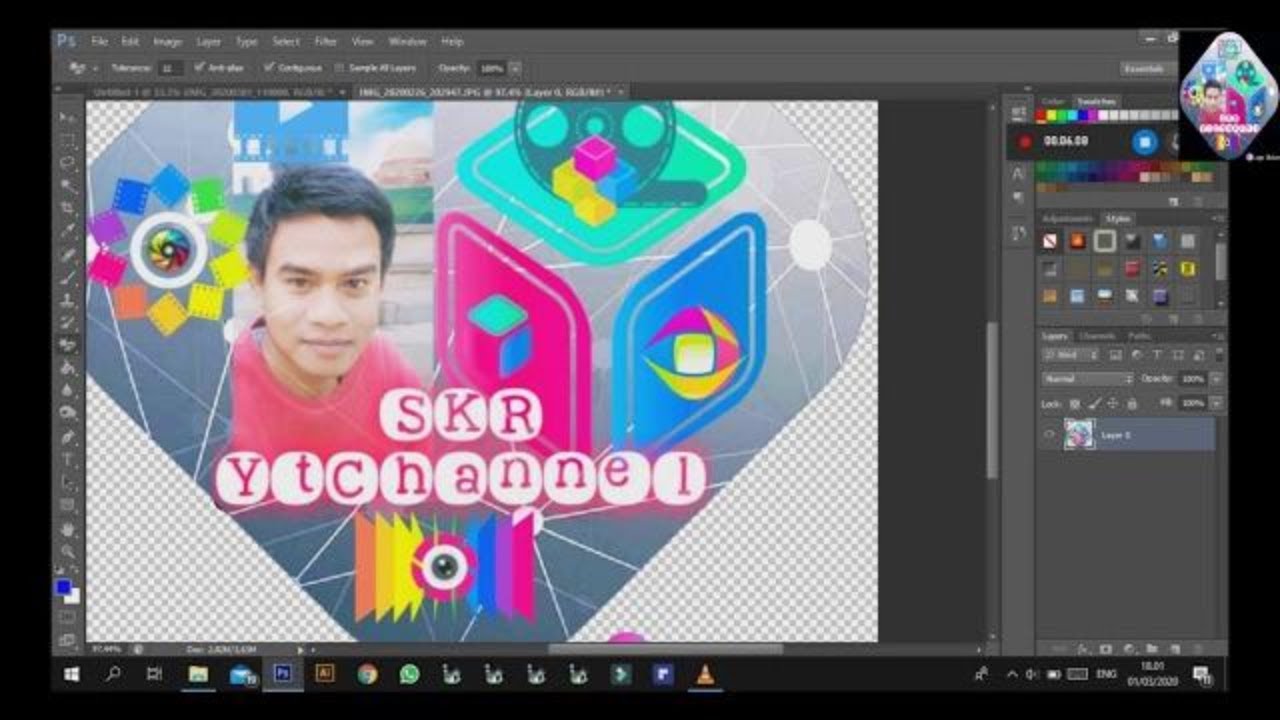The width and height of the screenshot is (1280, 720).
Task: Select the Healing Brush tool
Action: (68, 254)
